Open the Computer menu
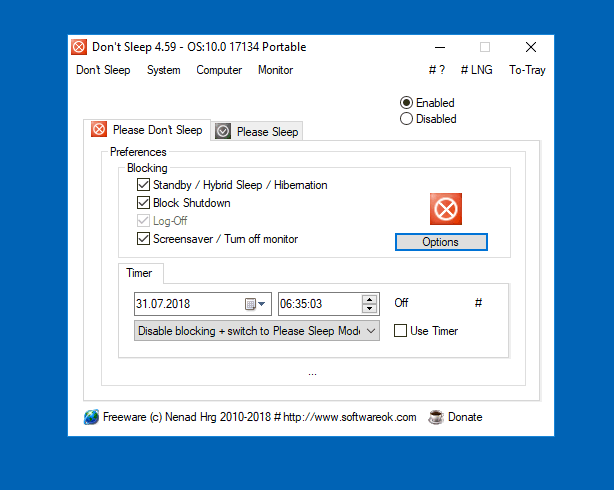Screen dimensions: 614x490 [219, 70]
